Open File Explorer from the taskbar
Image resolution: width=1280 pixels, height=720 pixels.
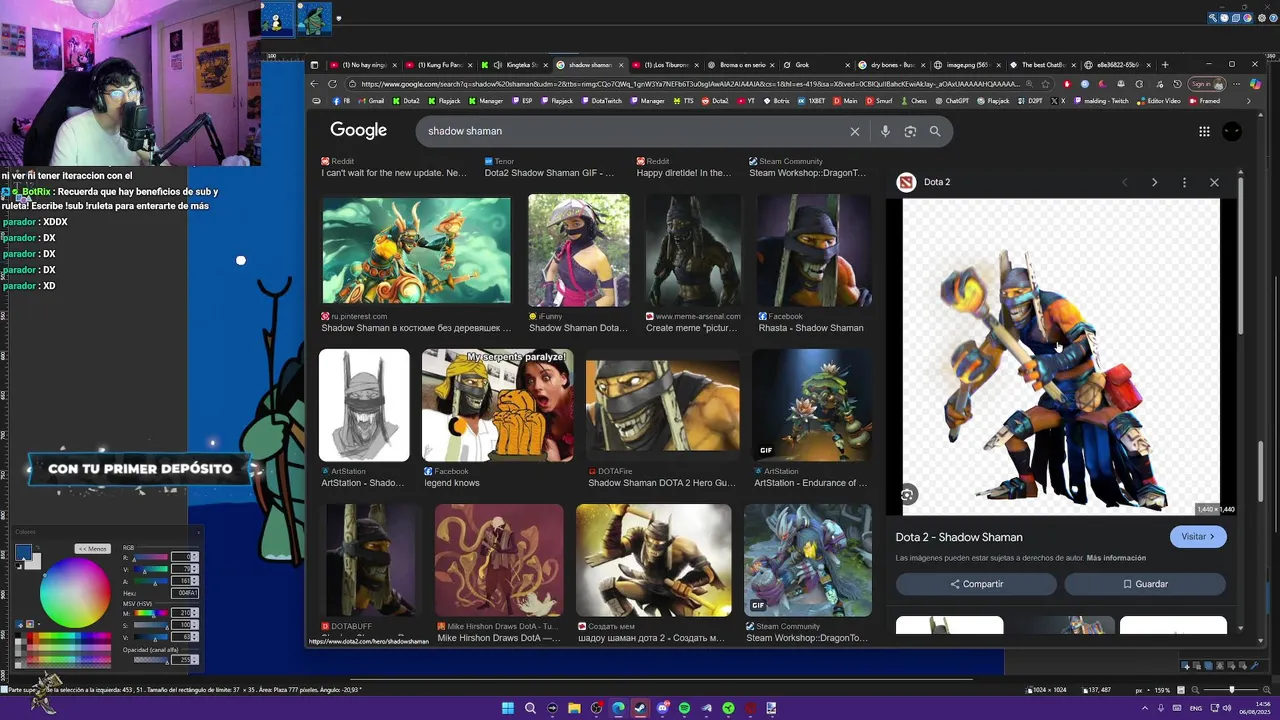(x=574, y=708)
